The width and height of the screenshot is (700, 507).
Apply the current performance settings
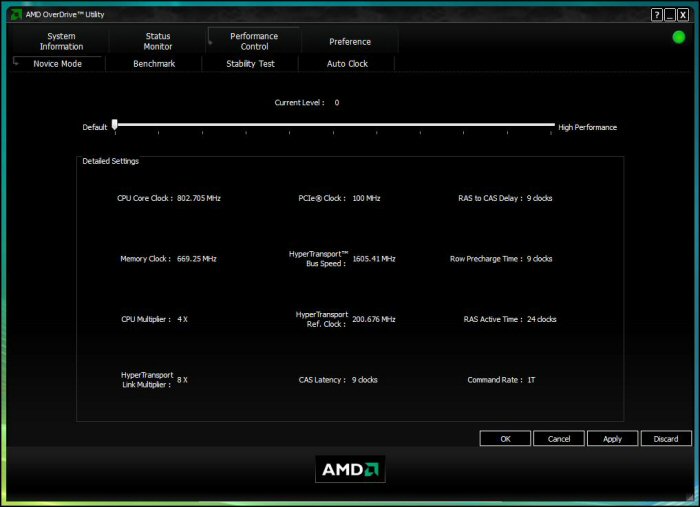point(612,439)
